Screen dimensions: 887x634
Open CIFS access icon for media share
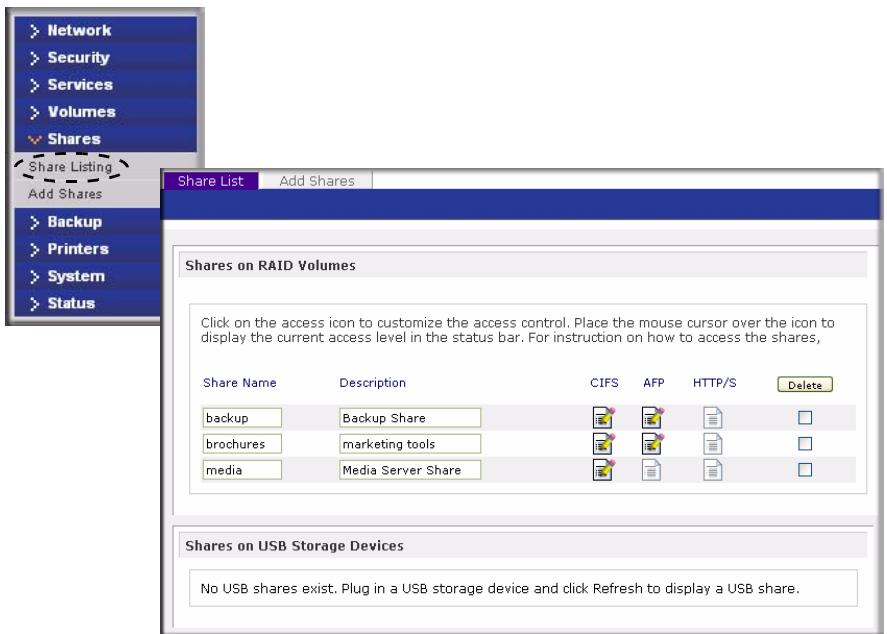tap(604, 469)
